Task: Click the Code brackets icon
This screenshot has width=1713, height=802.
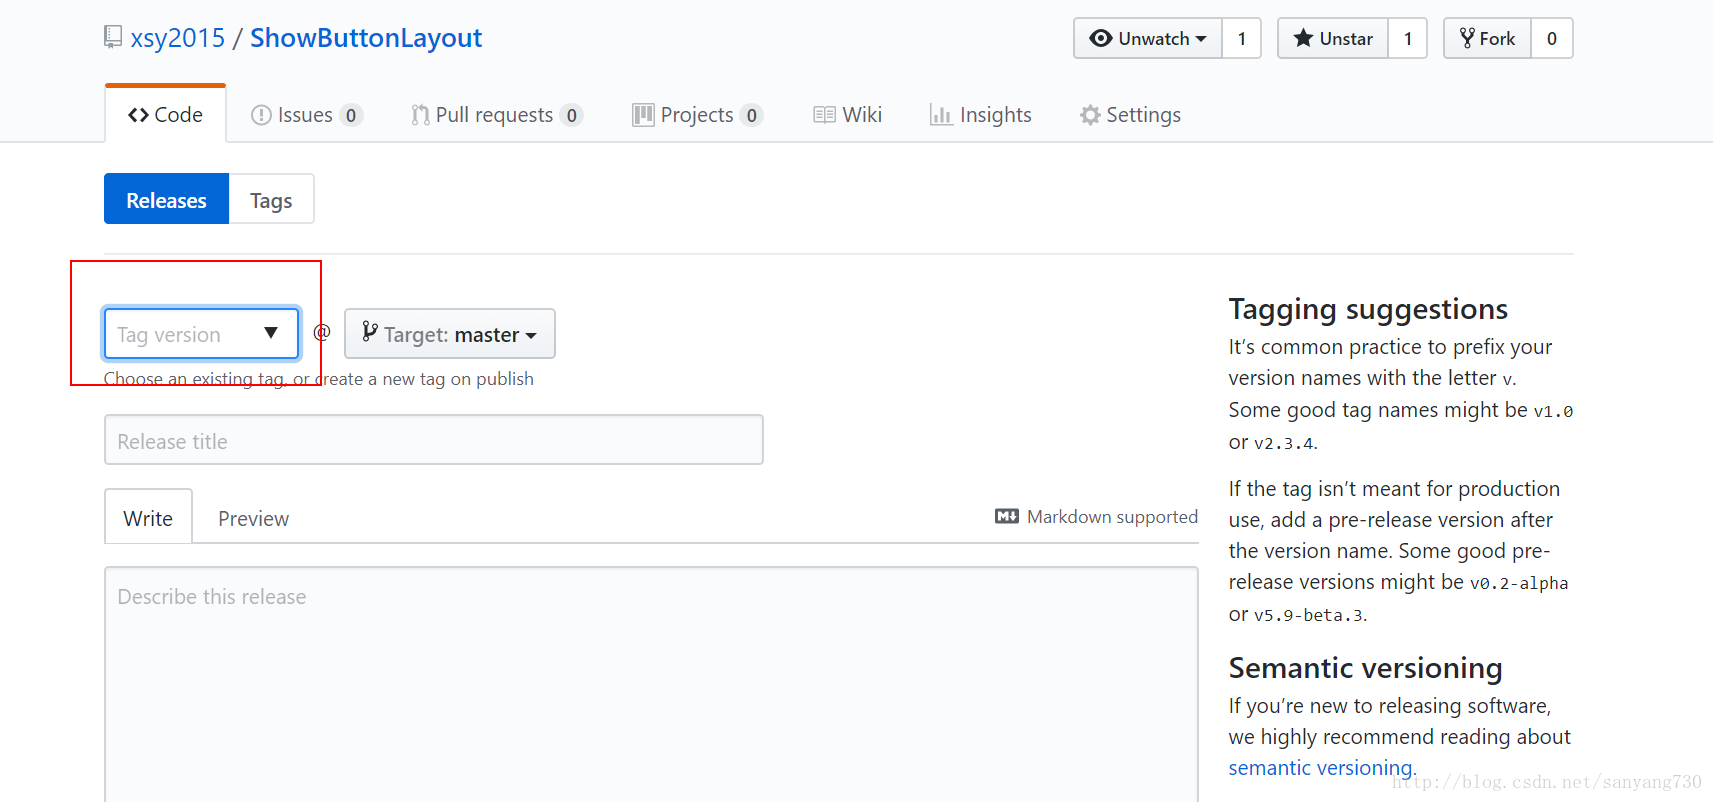Action: point(138,115)
